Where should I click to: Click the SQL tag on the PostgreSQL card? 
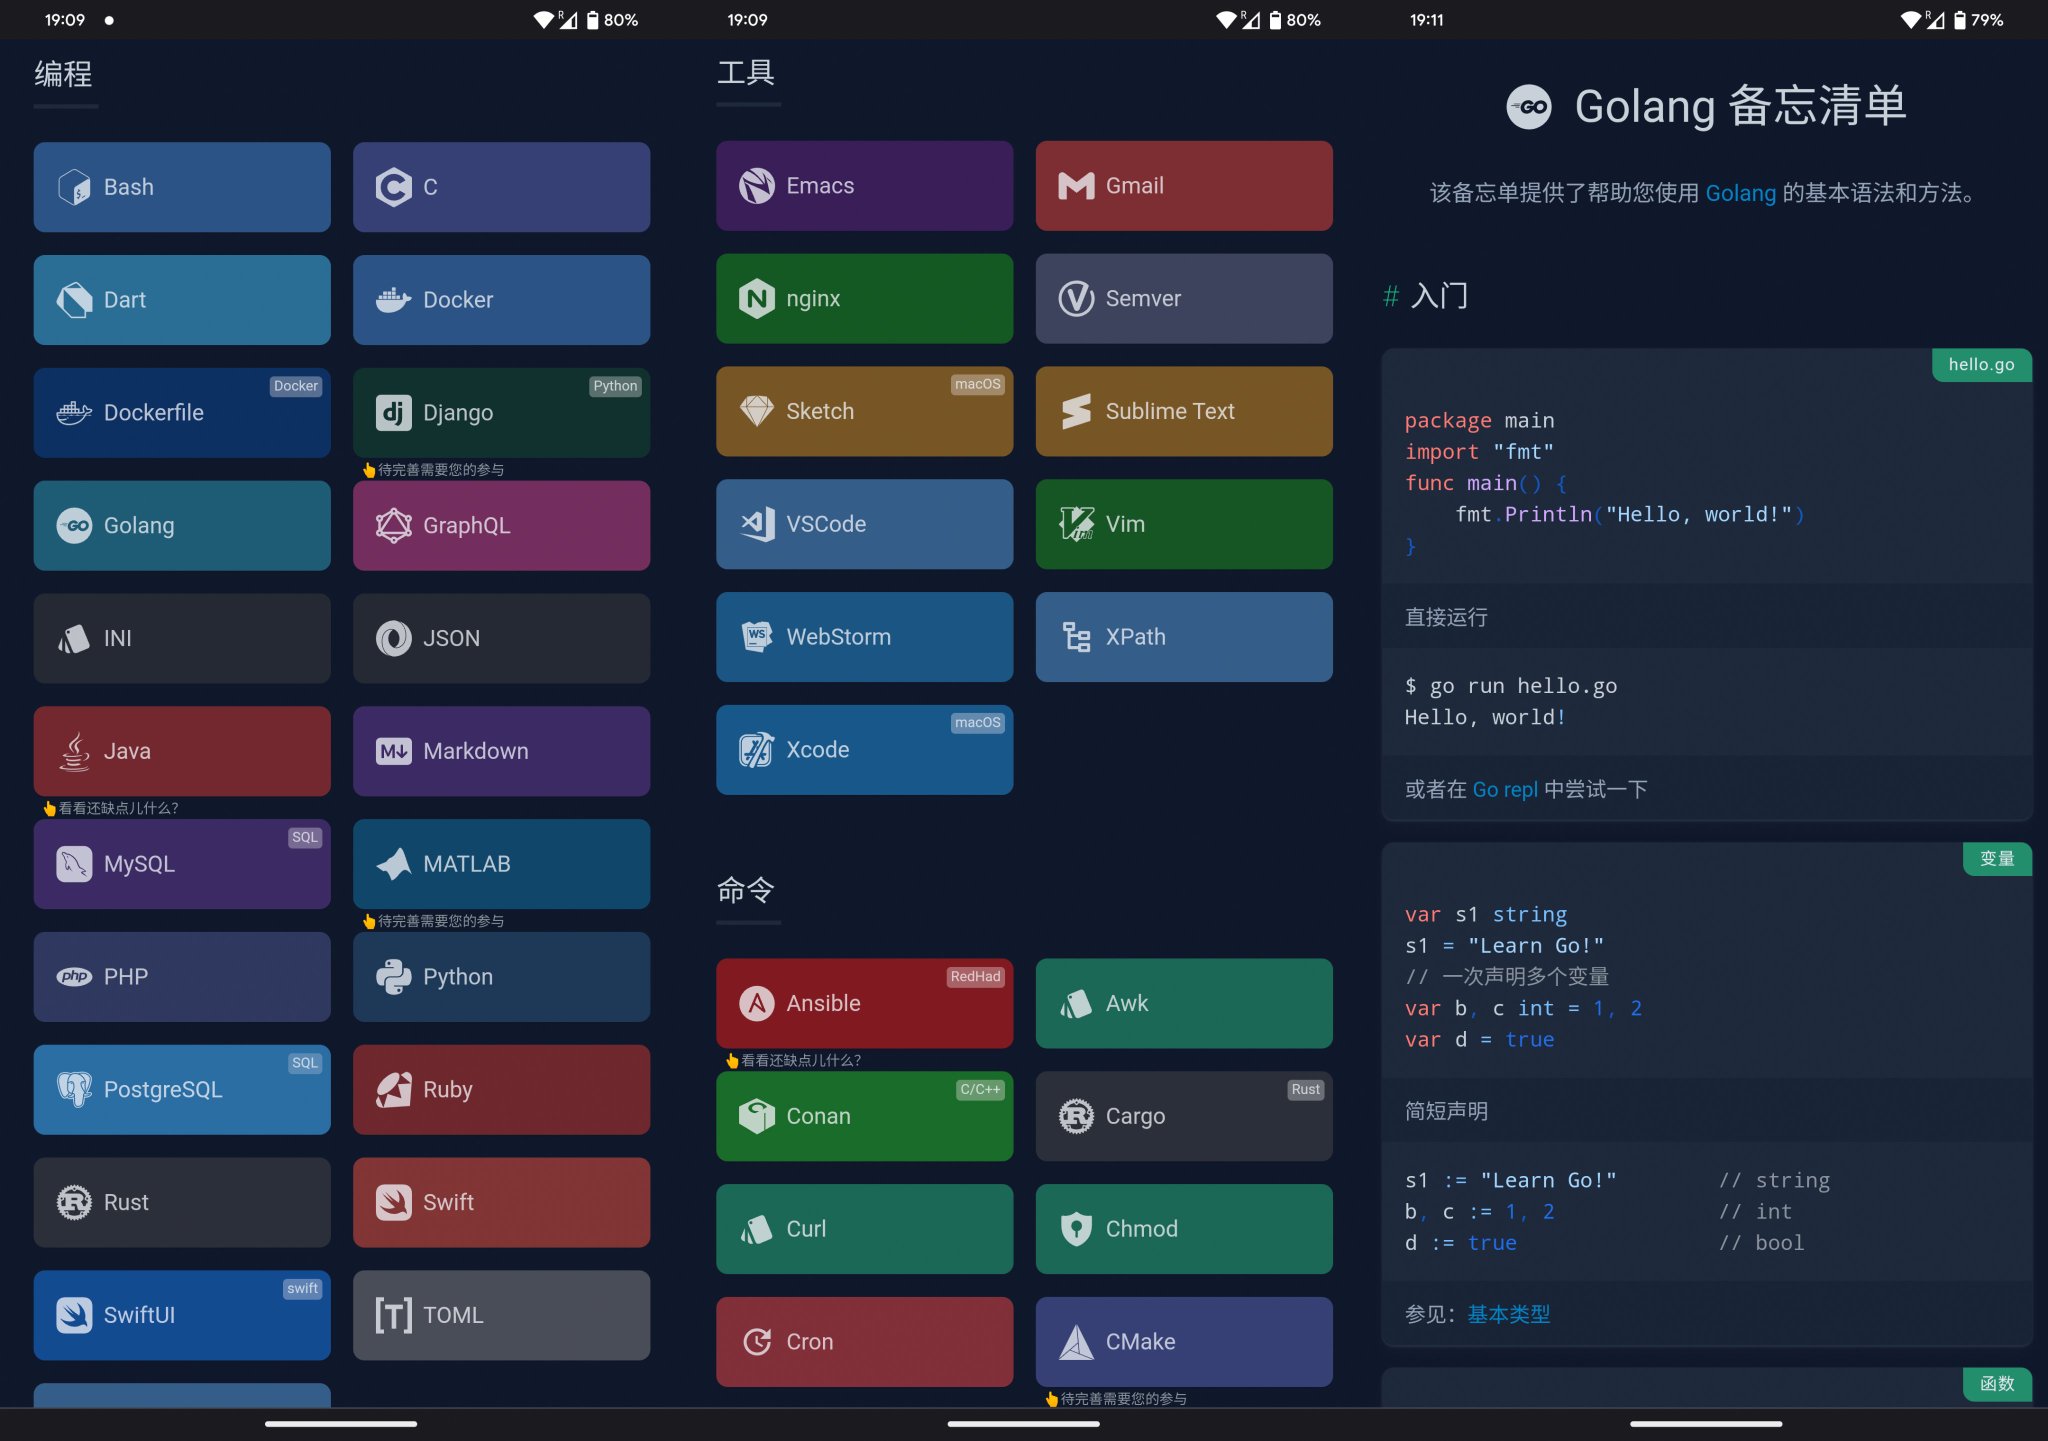point(304,1063)
